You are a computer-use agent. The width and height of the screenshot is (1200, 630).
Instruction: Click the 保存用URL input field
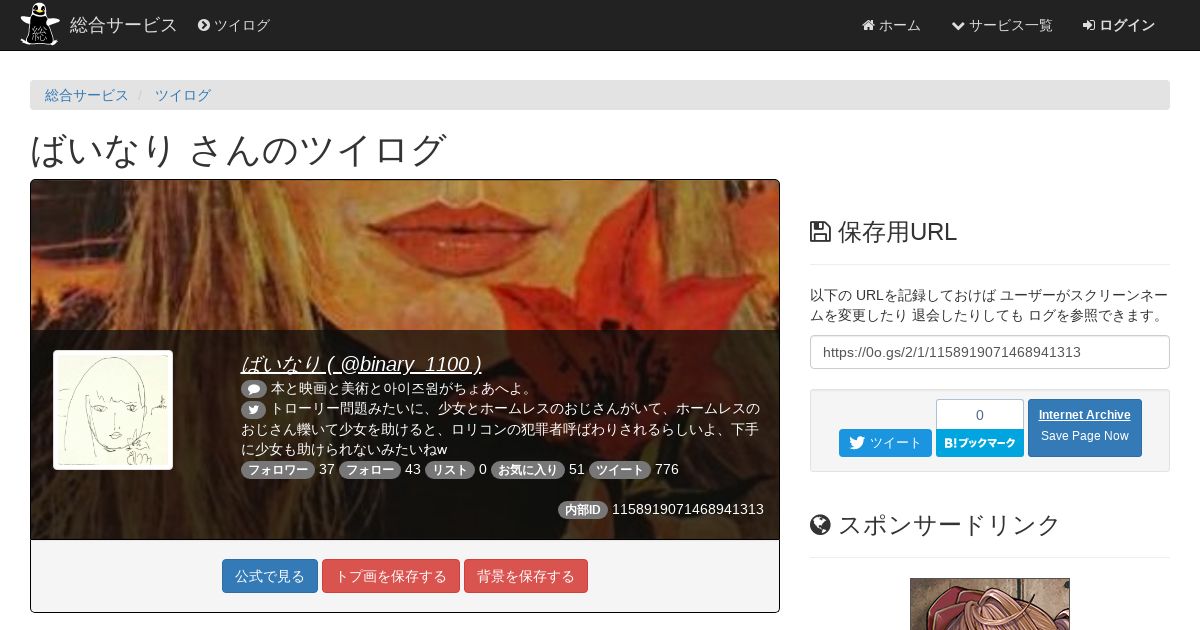[990, 352]
